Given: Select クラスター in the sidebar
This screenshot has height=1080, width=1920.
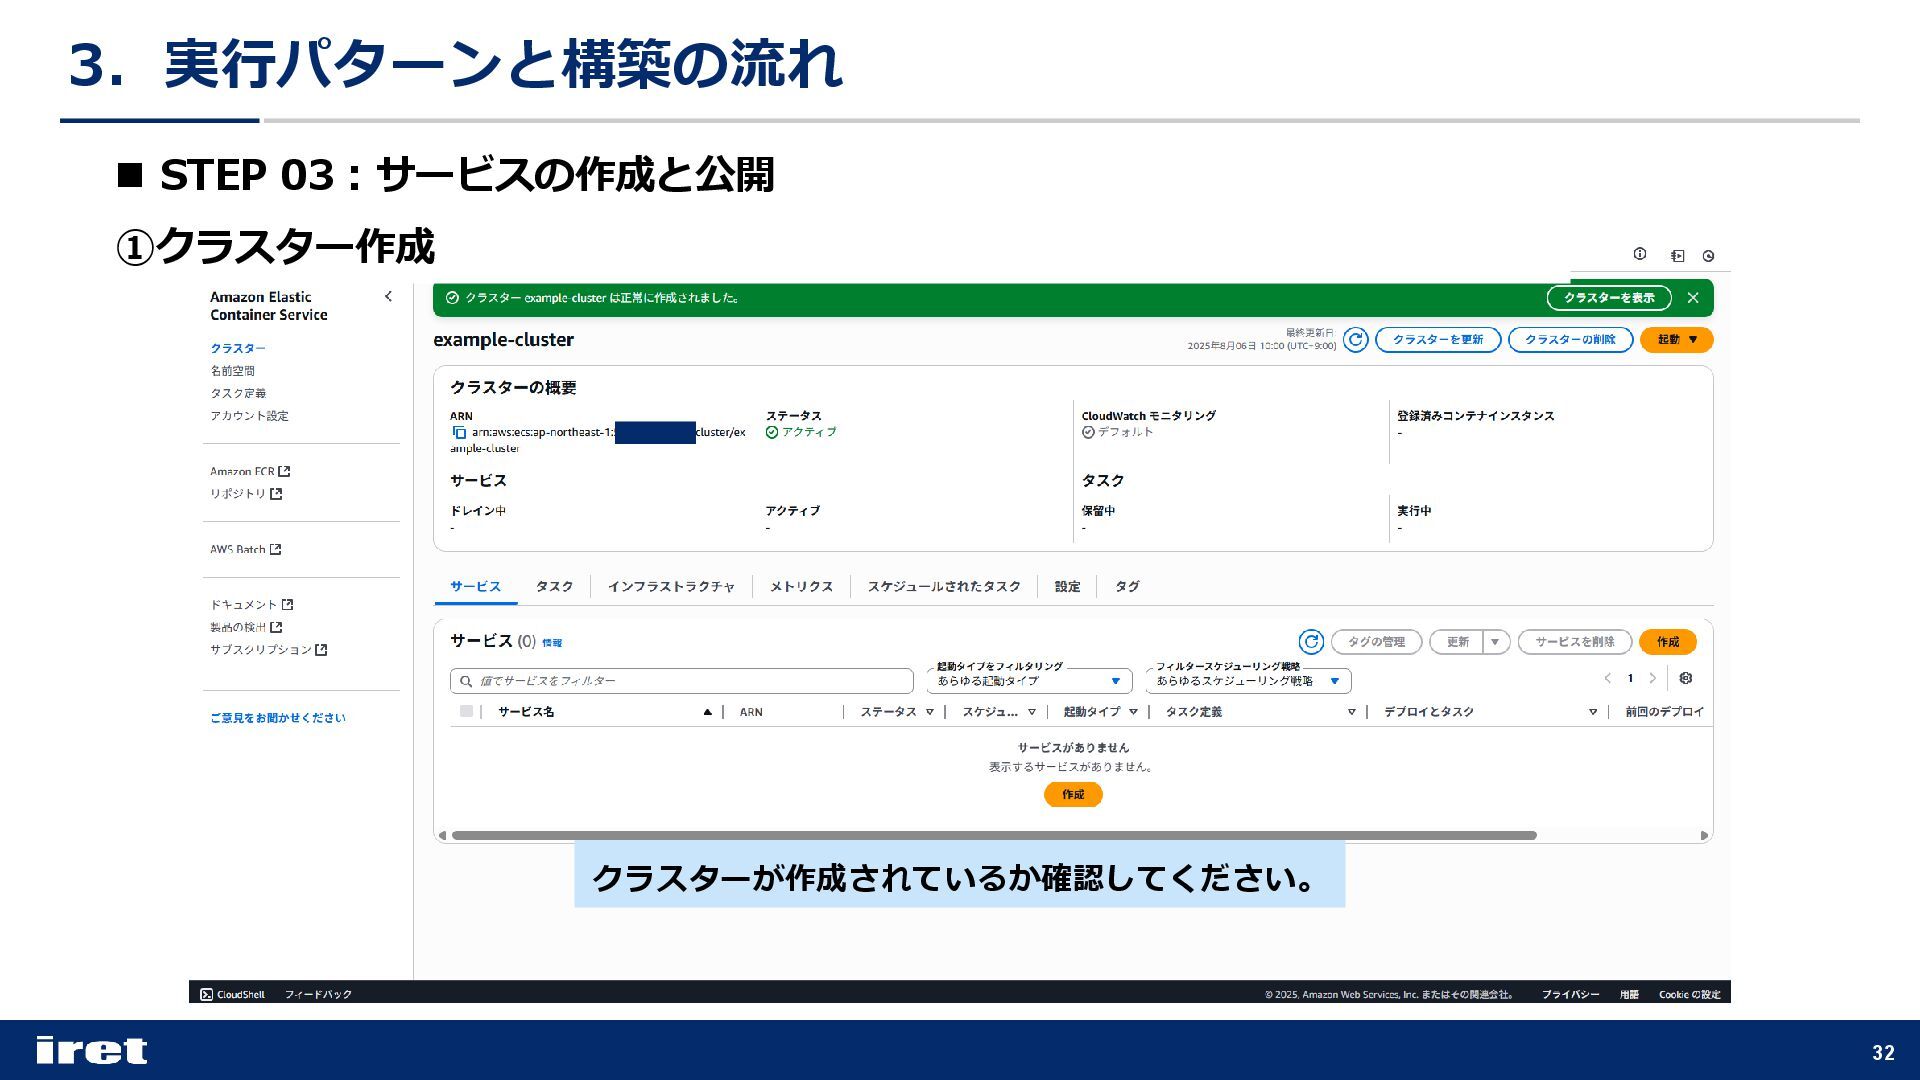Looking at the screenshot, I should [x=238, y=348].
